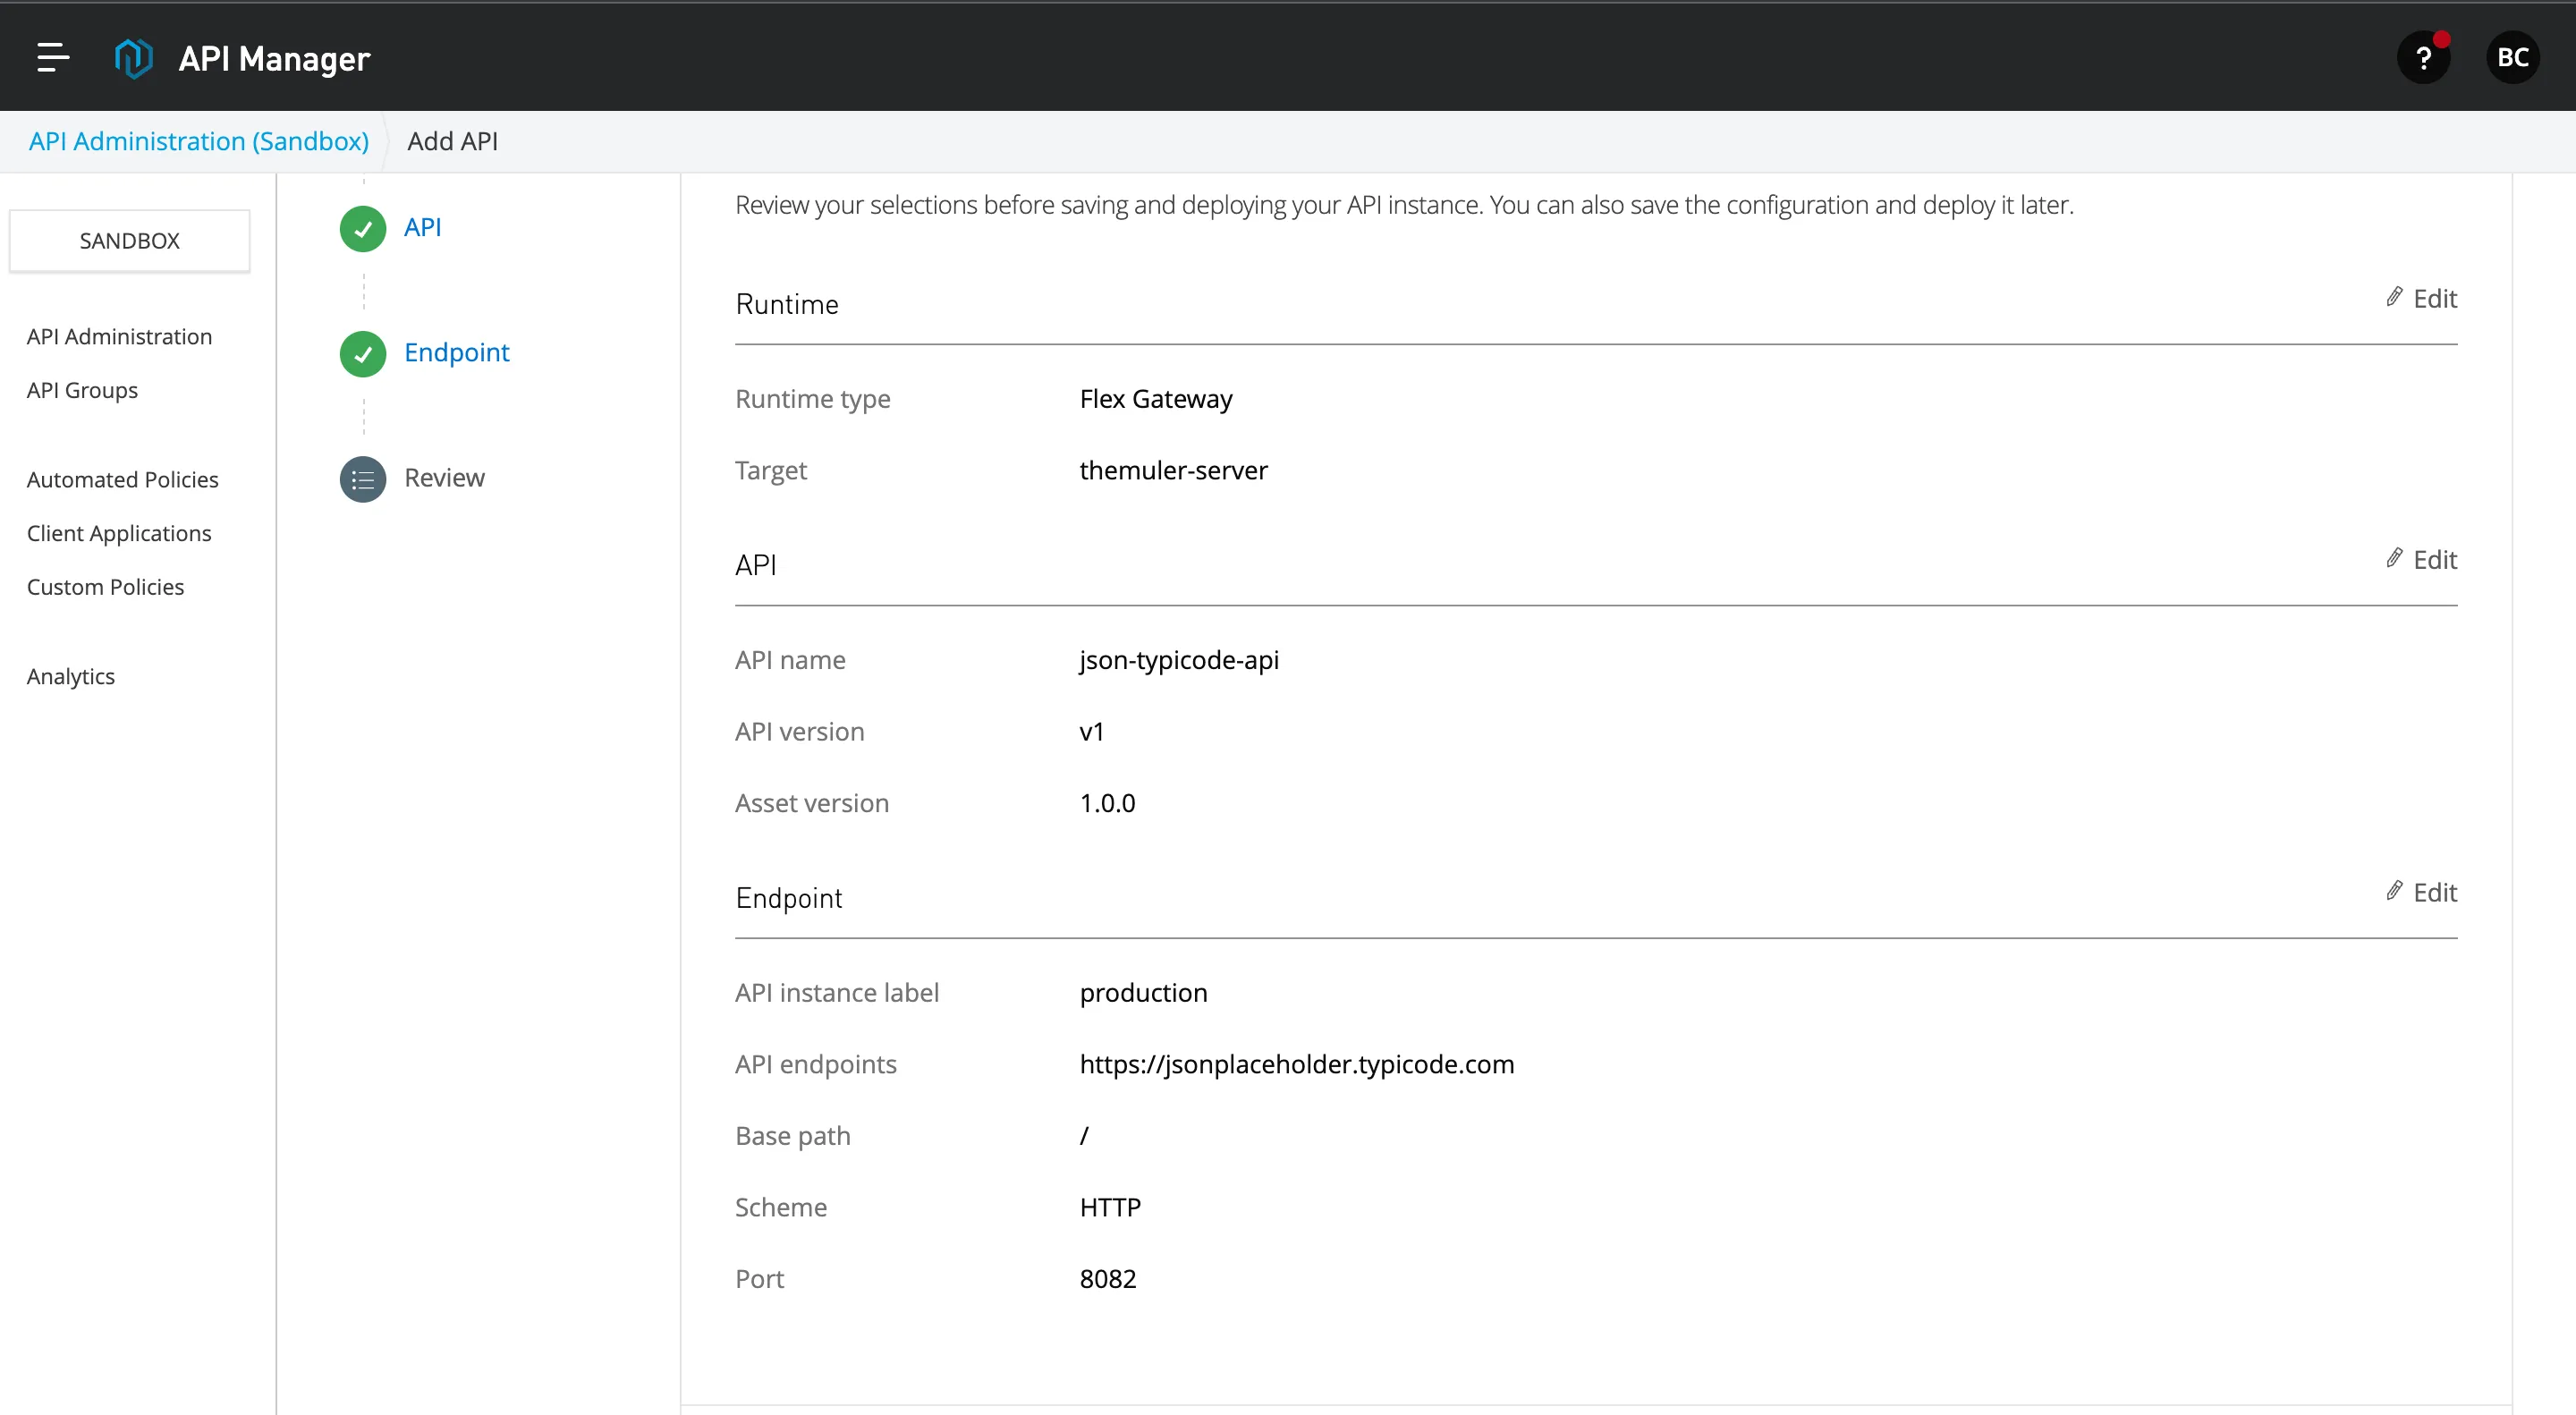The width and height of the screenshot is (2576, 1415).
Task: Select the Review wizard step label
Action: pyautogui.click(x=444, y=478)
